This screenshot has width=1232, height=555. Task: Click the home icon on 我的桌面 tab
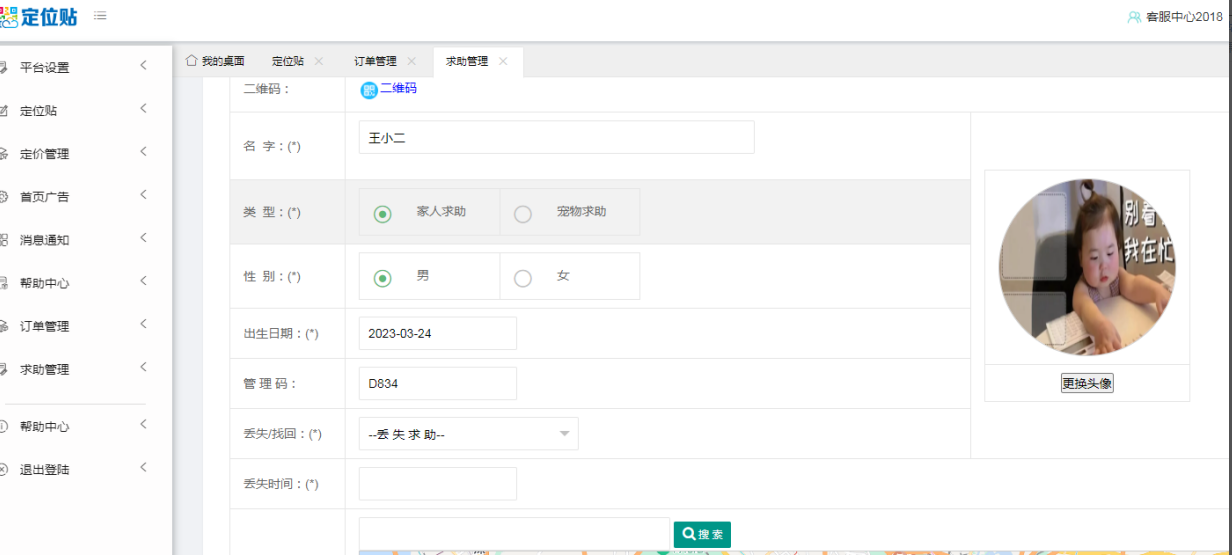click(x=191, y=61)
